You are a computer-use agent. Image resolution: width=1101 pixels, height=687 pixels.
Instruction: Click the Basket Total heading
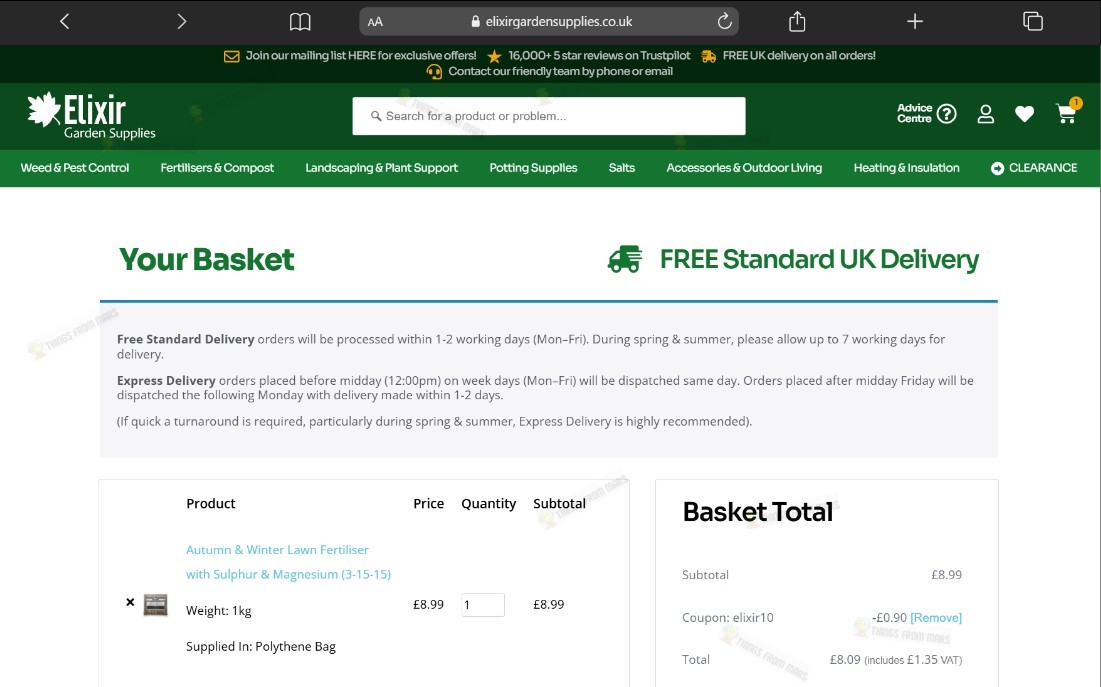point(758,512)
